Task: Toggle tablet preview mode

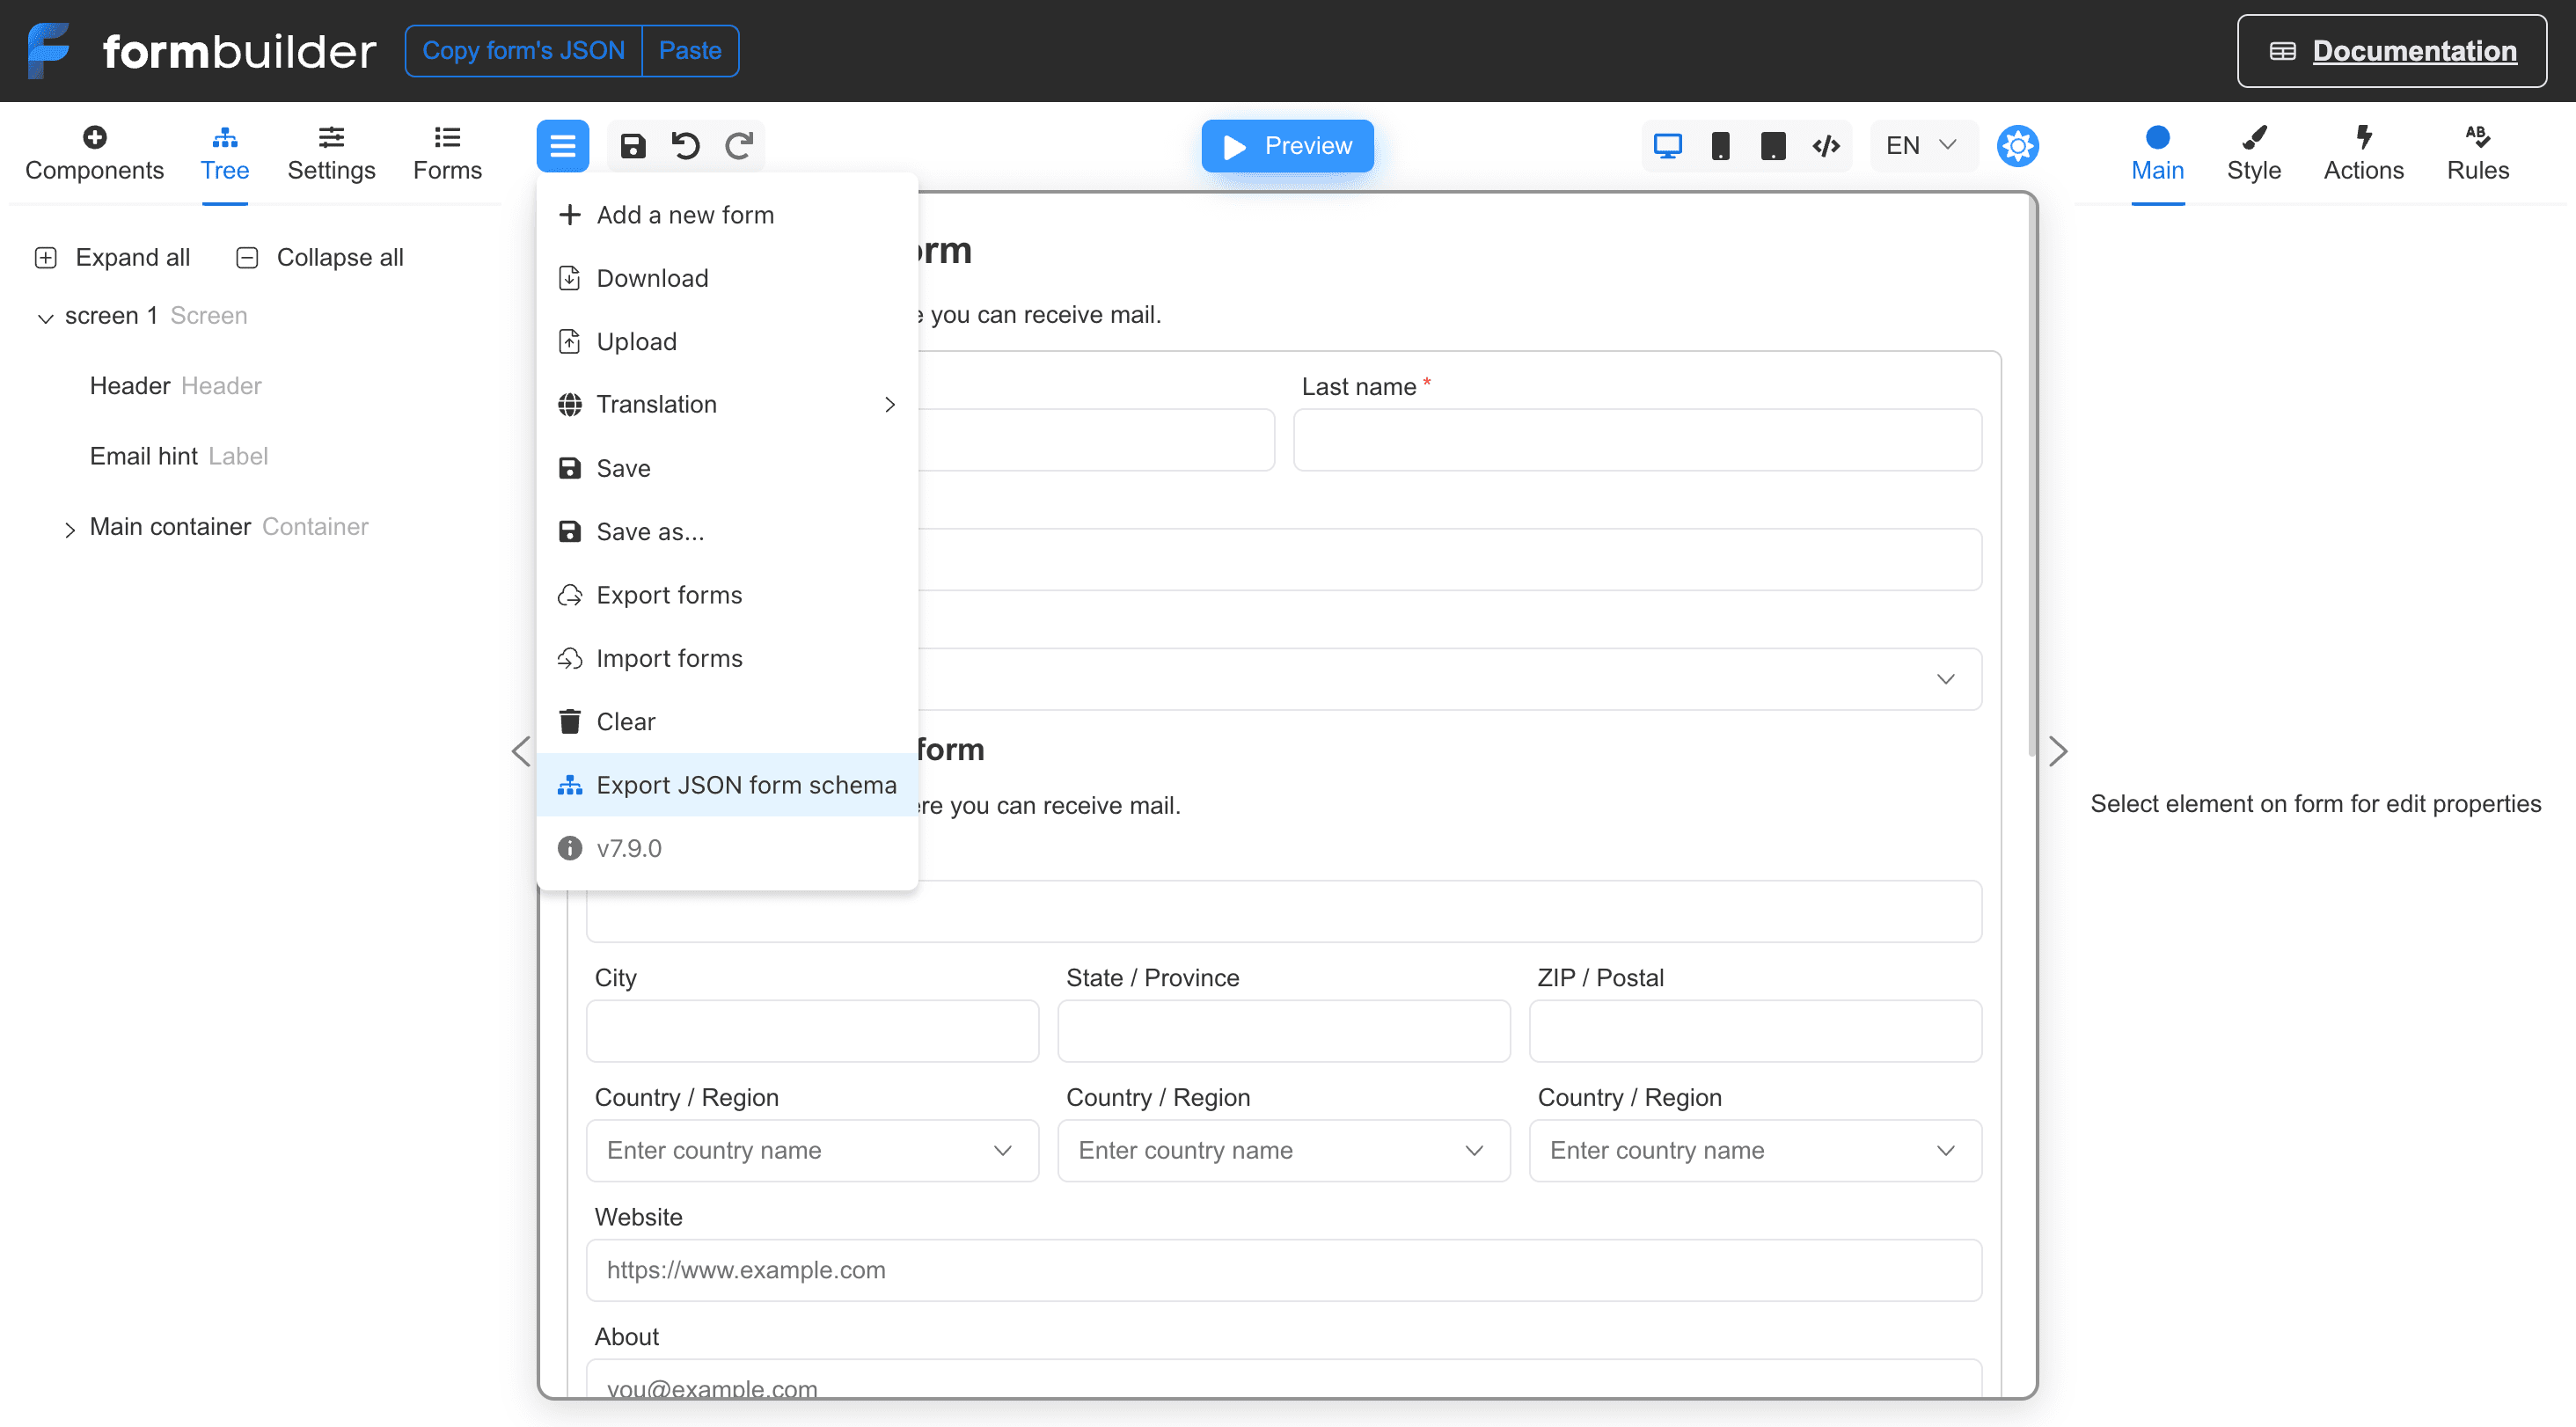Action: pos(1773,145)
